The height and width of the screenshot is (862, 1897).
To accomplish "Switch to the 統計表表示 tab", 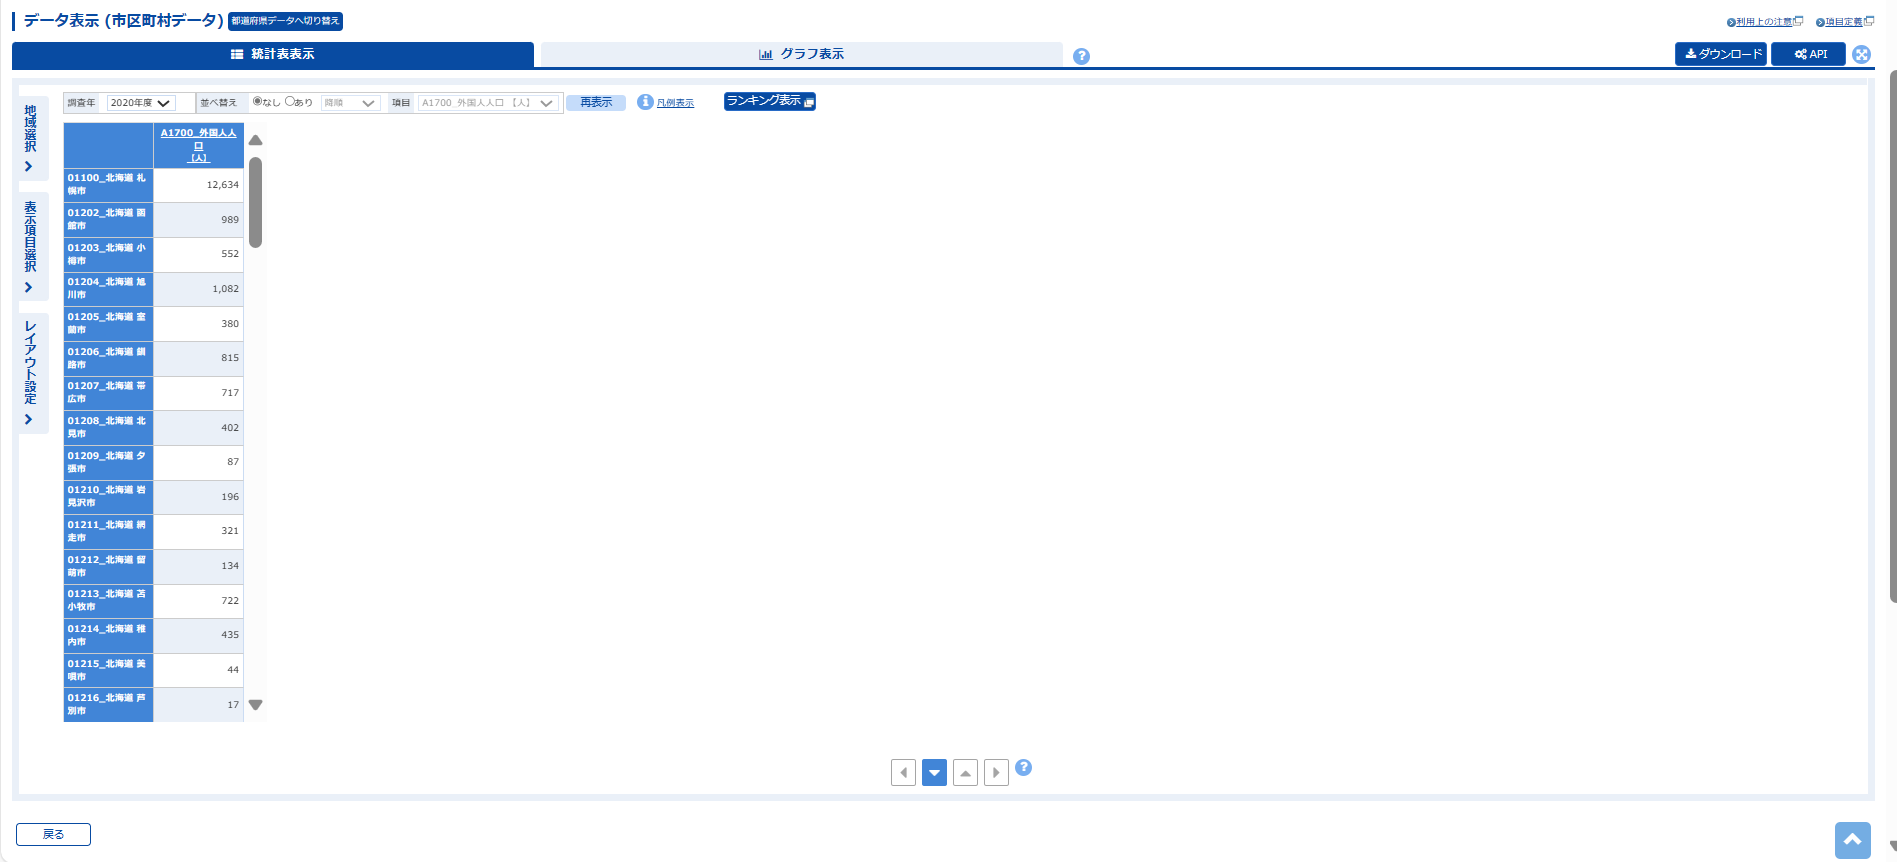I will (272, 54).
